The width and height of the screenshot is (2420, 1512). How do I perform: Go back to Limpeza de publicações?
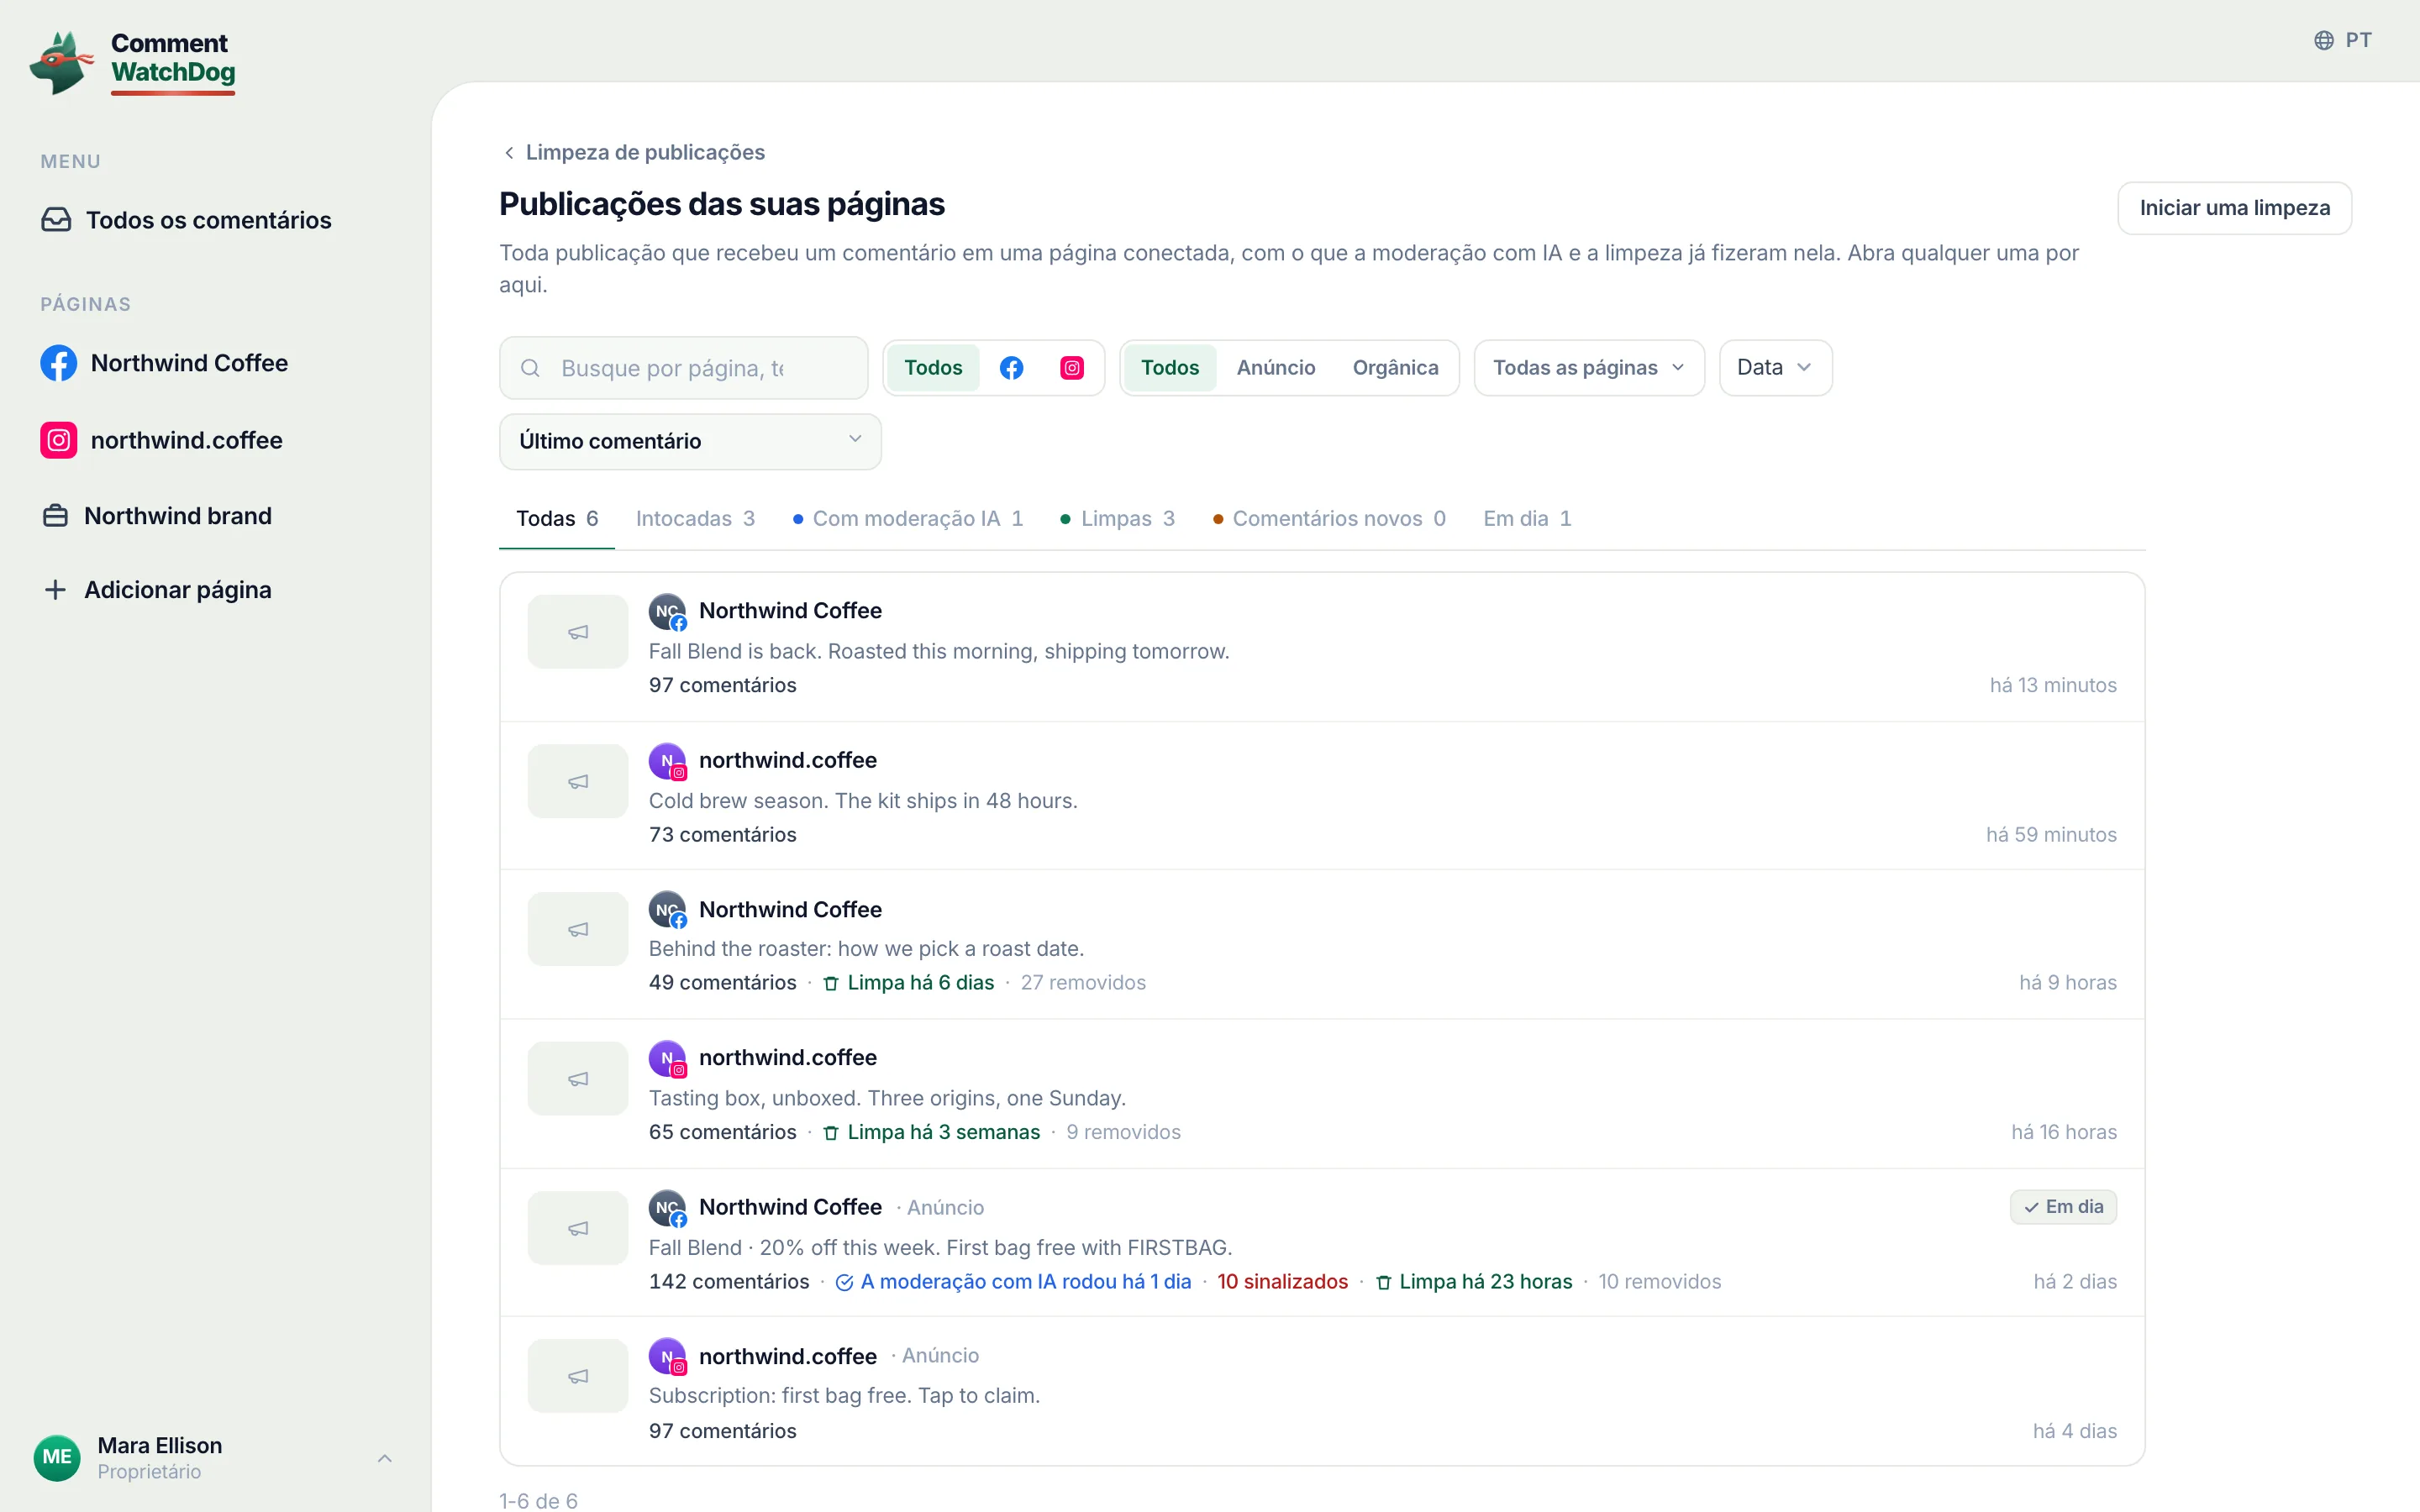633,152
